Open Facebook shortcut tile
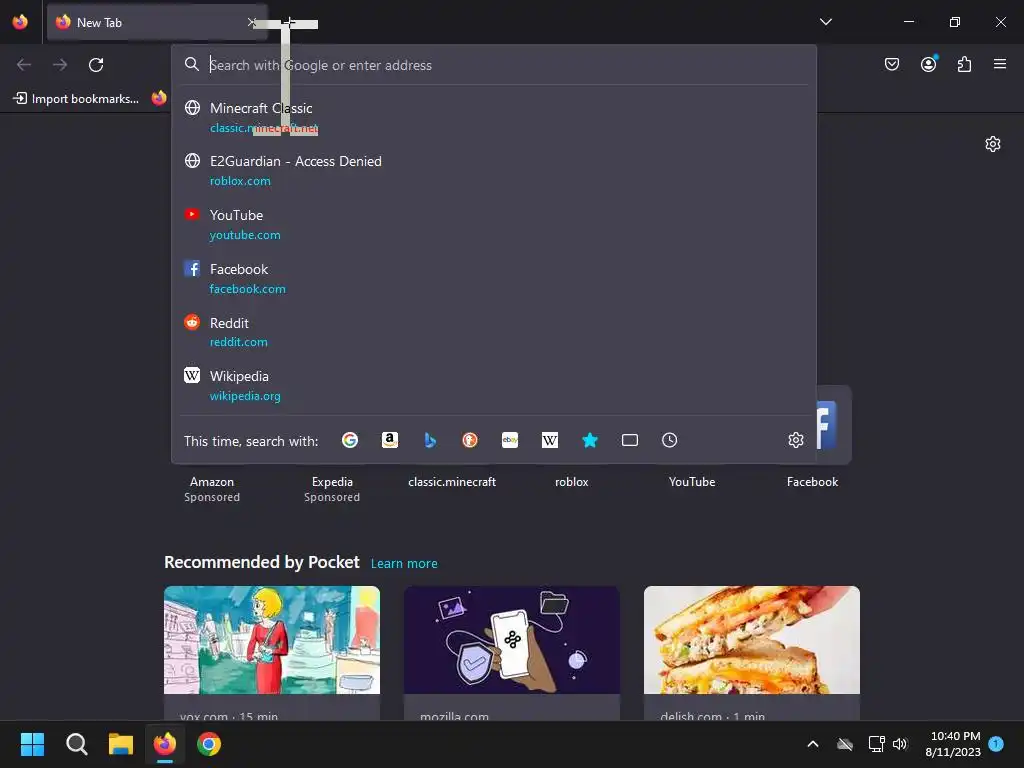 point(833,425)
